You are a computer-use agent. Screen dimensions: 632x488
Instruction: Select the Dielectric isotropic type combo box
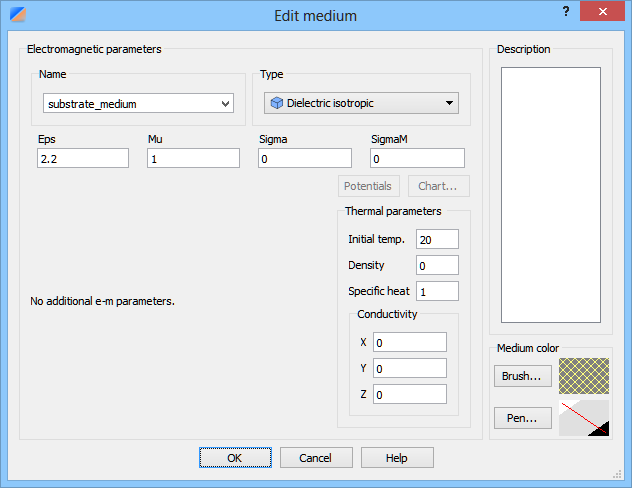361,103
